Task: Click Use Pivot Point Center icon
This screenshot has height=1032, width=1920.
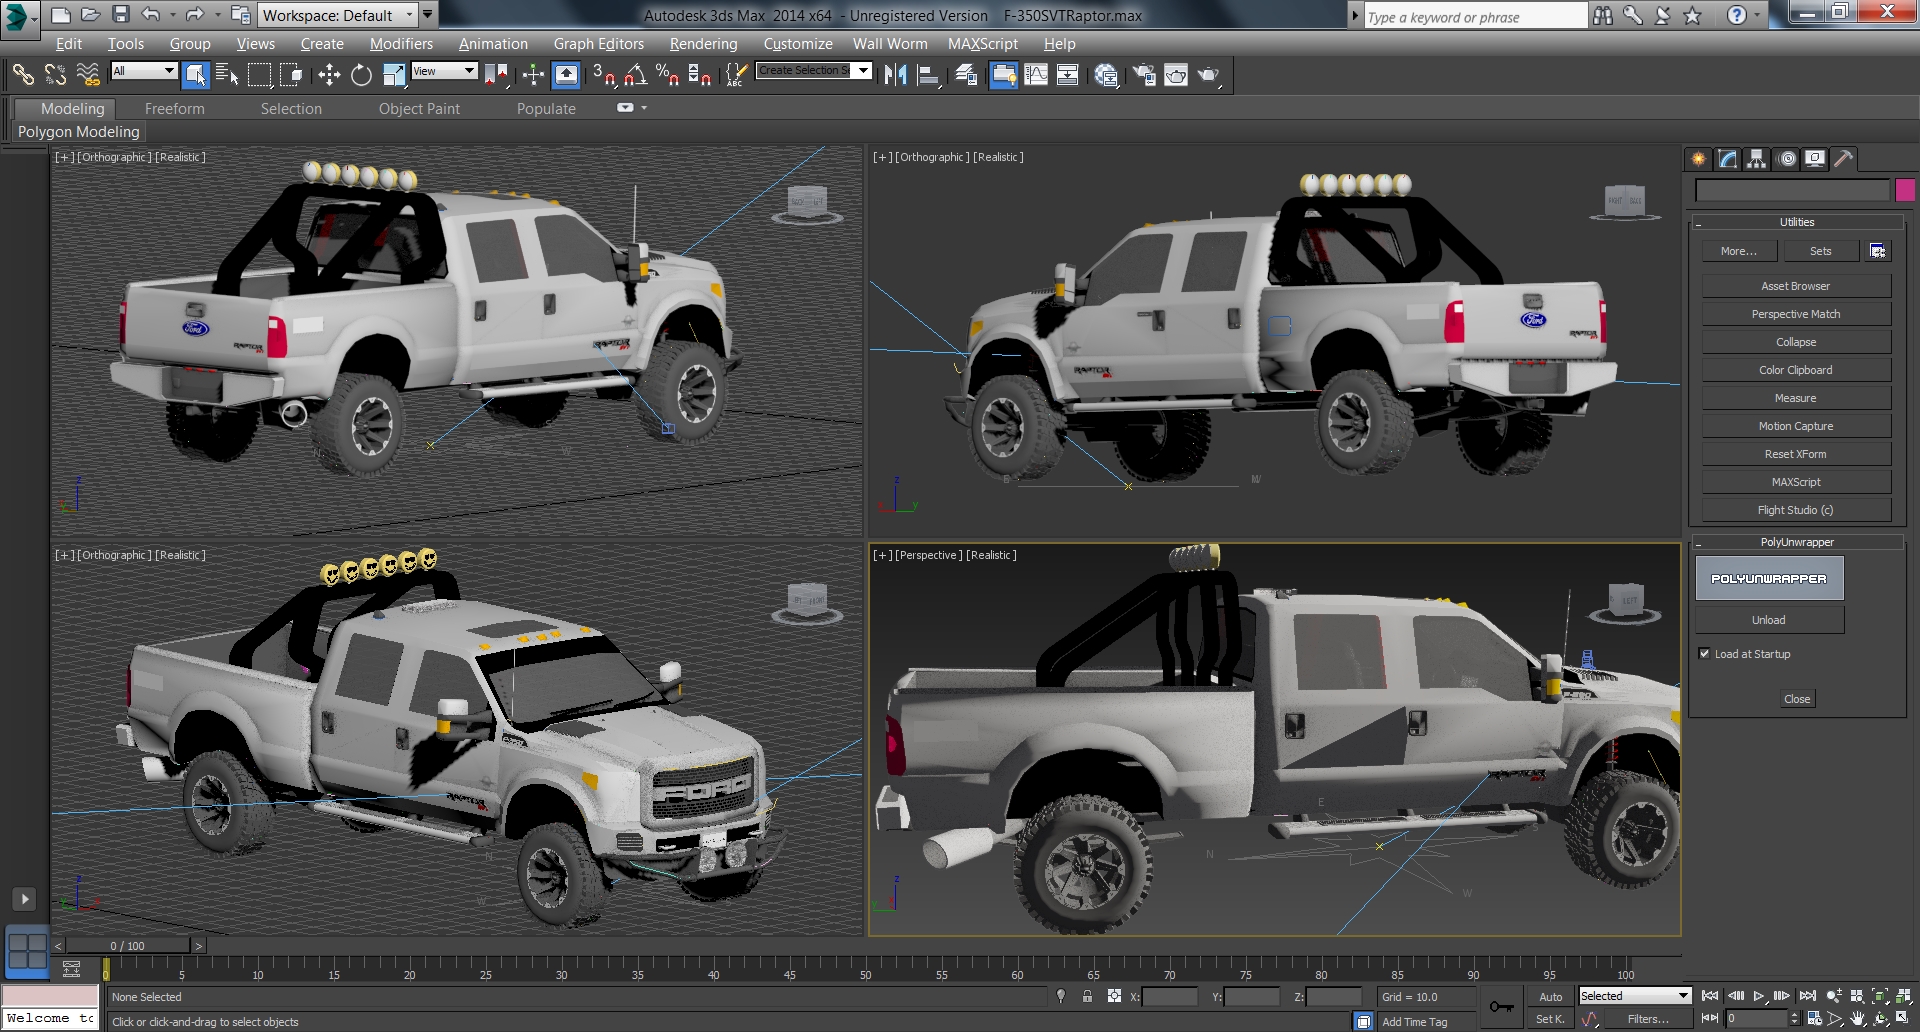Action: (x=495, y=74)
